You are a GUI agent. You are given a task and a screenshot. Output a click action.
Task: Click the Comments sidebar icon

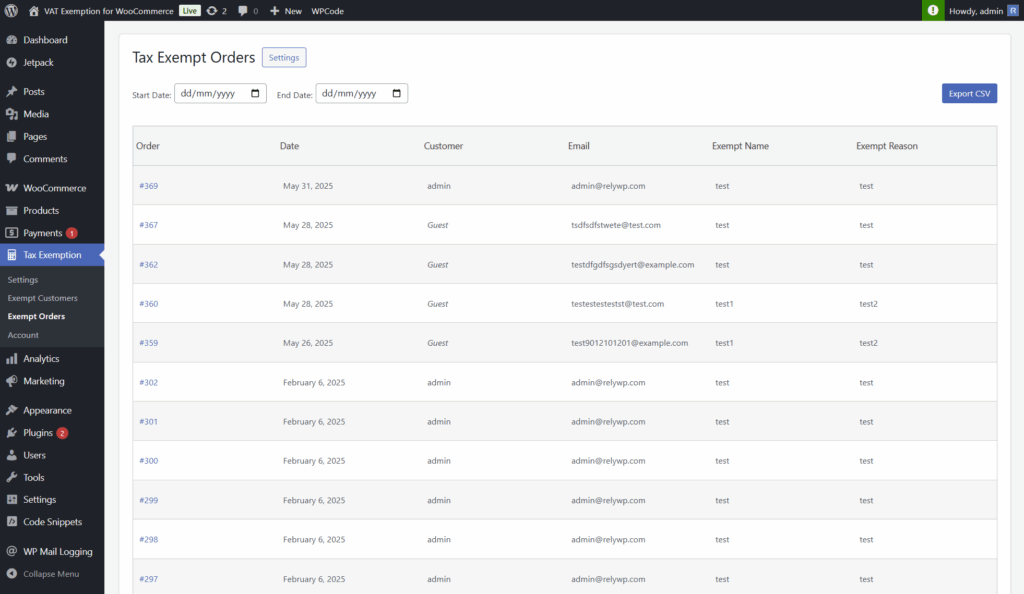[12, 159]
